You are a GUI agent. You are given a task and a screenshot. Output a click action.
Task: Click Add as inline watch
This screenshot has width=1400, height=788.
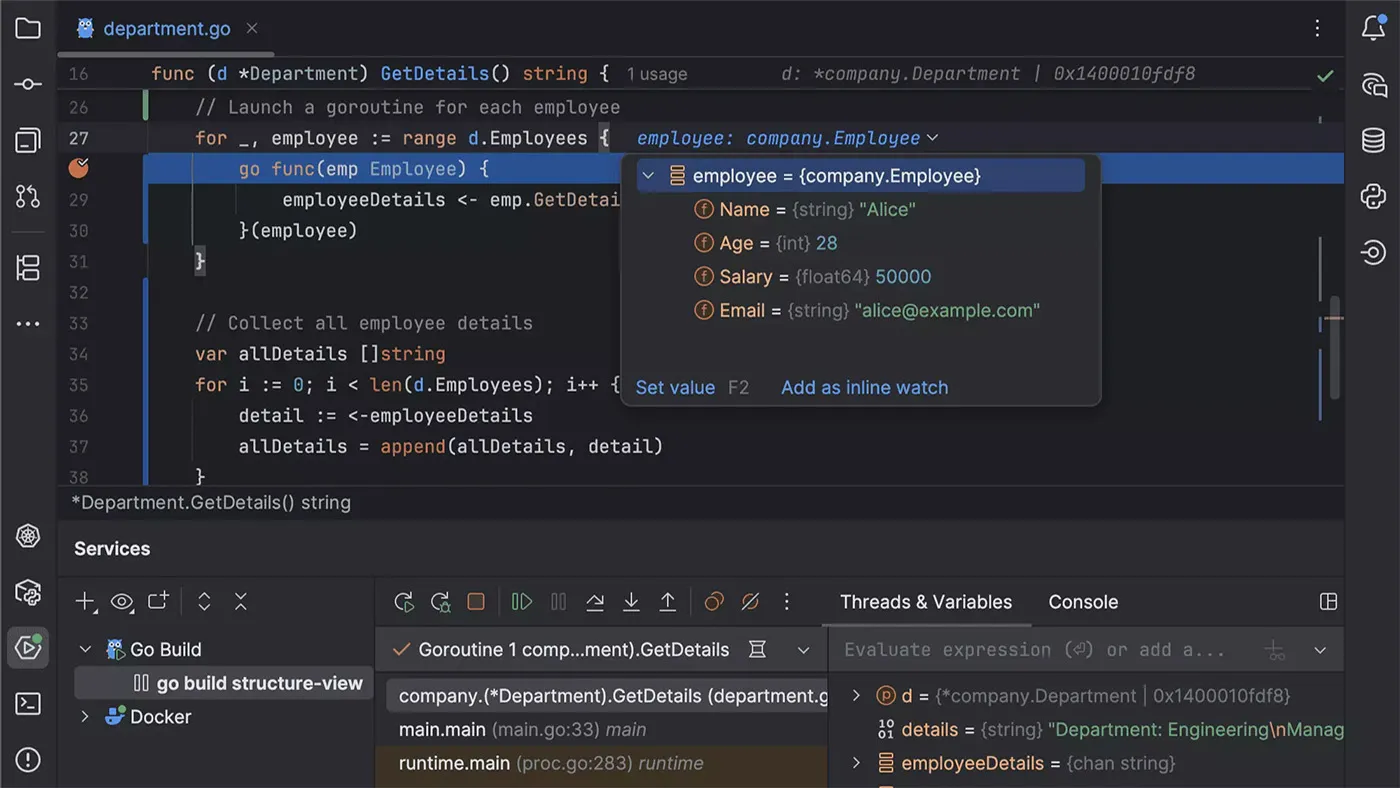[864, 388]
